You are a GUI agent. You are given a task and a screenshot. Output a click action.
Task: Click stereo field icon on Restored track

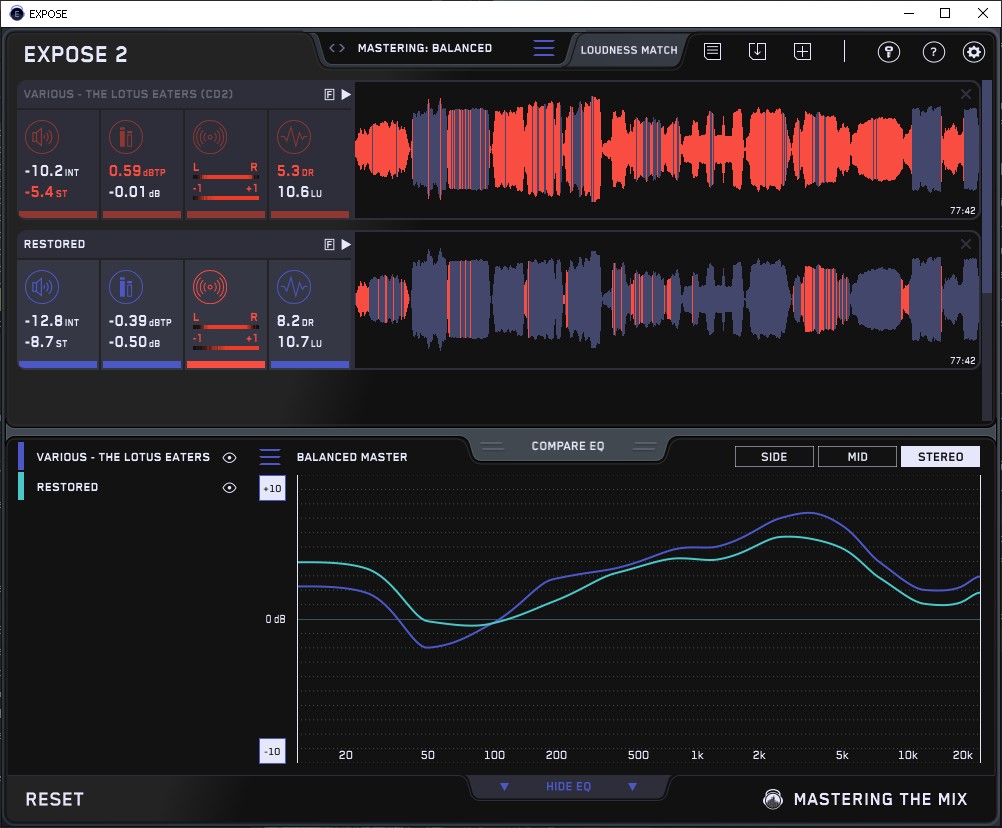click(210, 287)
